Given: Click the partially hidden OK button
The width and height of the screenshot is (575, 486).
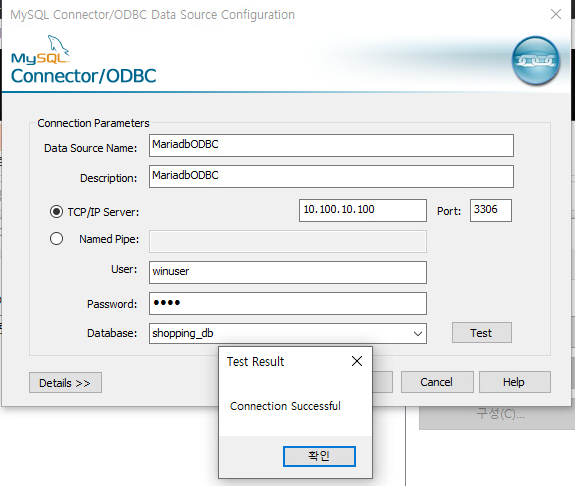Looking at the screenshot, I should (382, 382).
